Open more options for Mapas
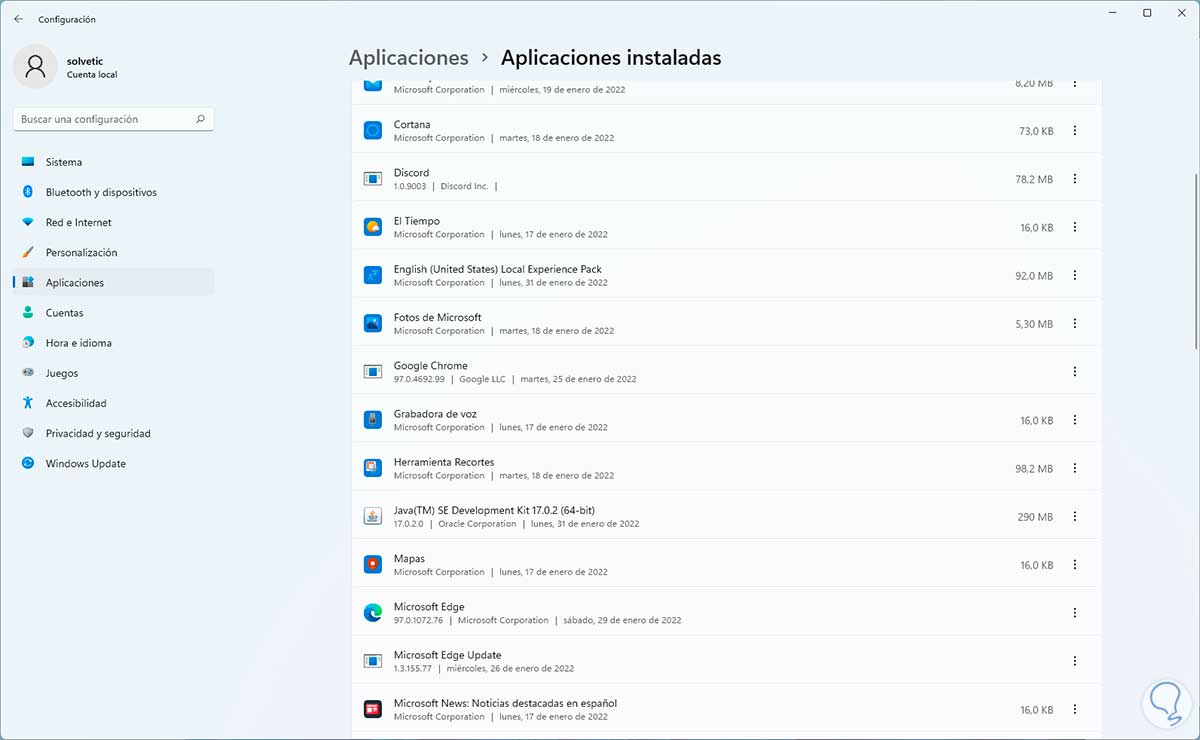This screenshot has height=740, width=1200. 1075,565
